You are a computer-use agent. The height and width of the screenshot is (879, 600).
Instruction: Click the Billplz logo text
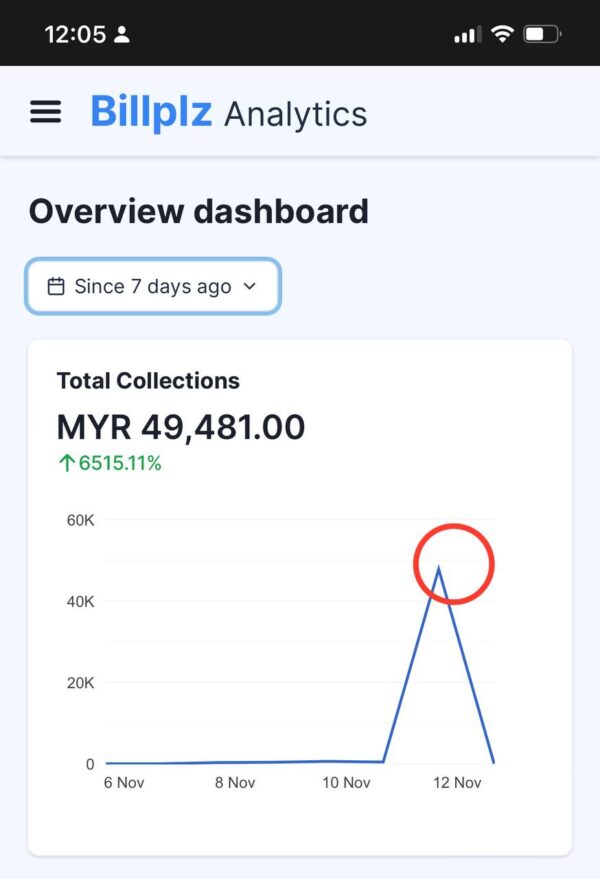(151, 112)
